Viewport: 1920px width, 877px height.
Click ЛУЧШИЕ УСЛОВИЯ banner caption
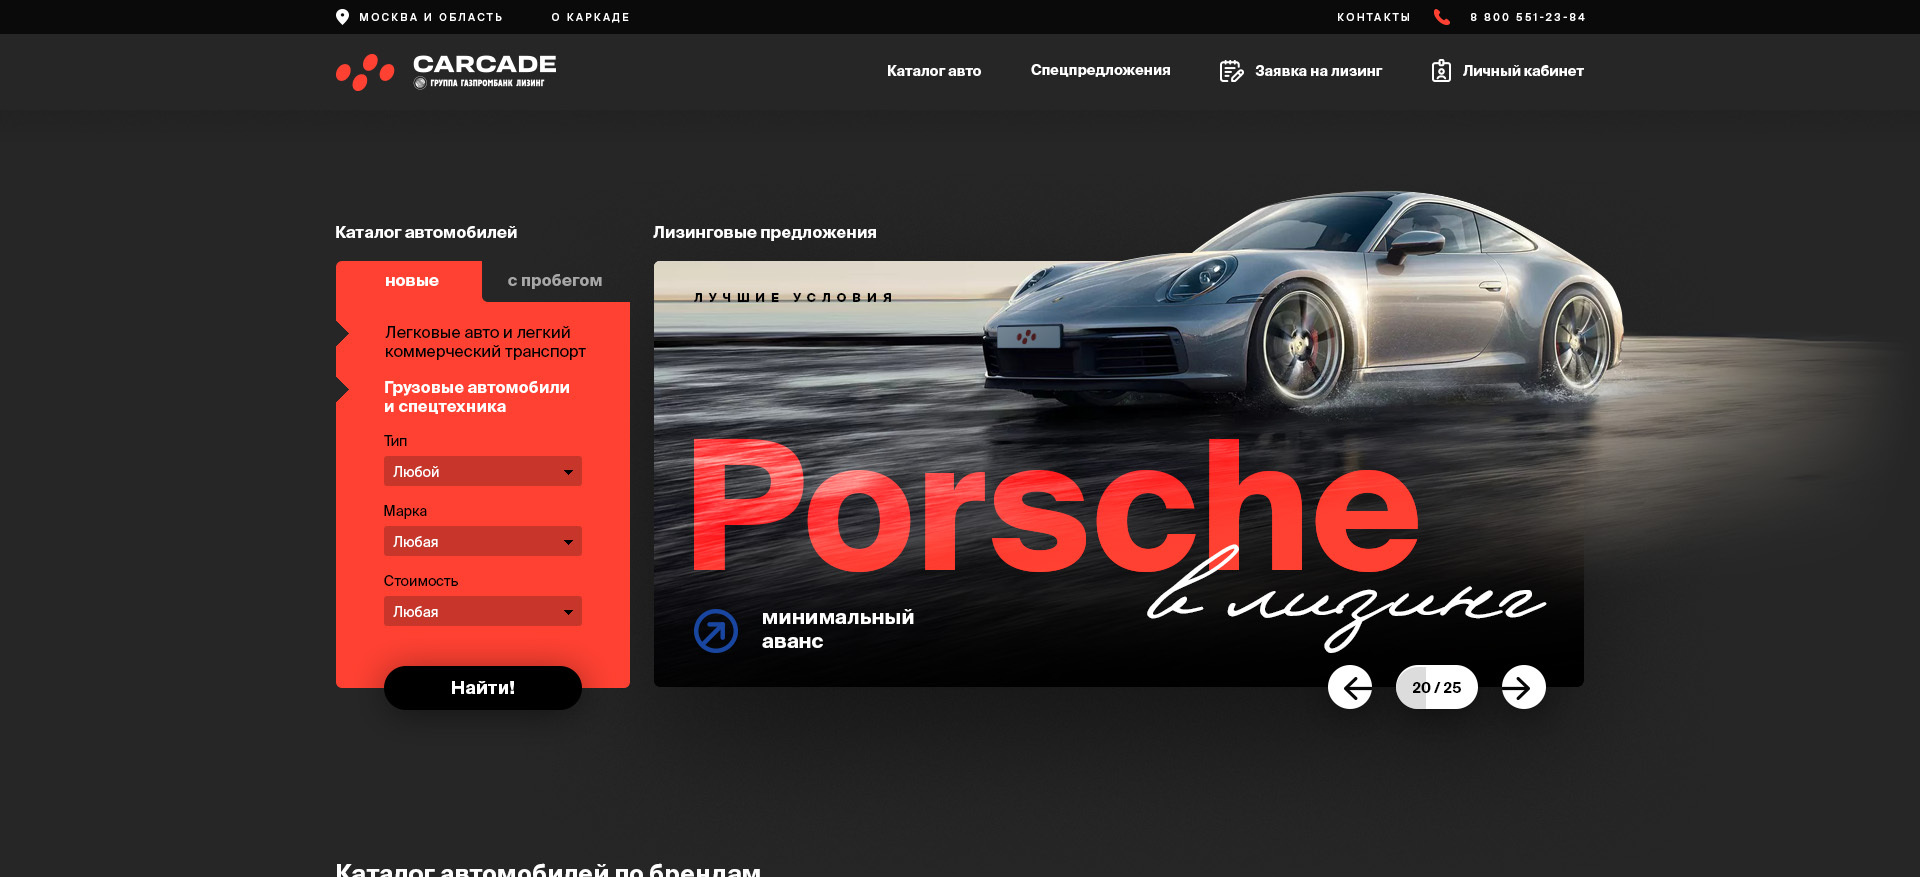point(793,297)
